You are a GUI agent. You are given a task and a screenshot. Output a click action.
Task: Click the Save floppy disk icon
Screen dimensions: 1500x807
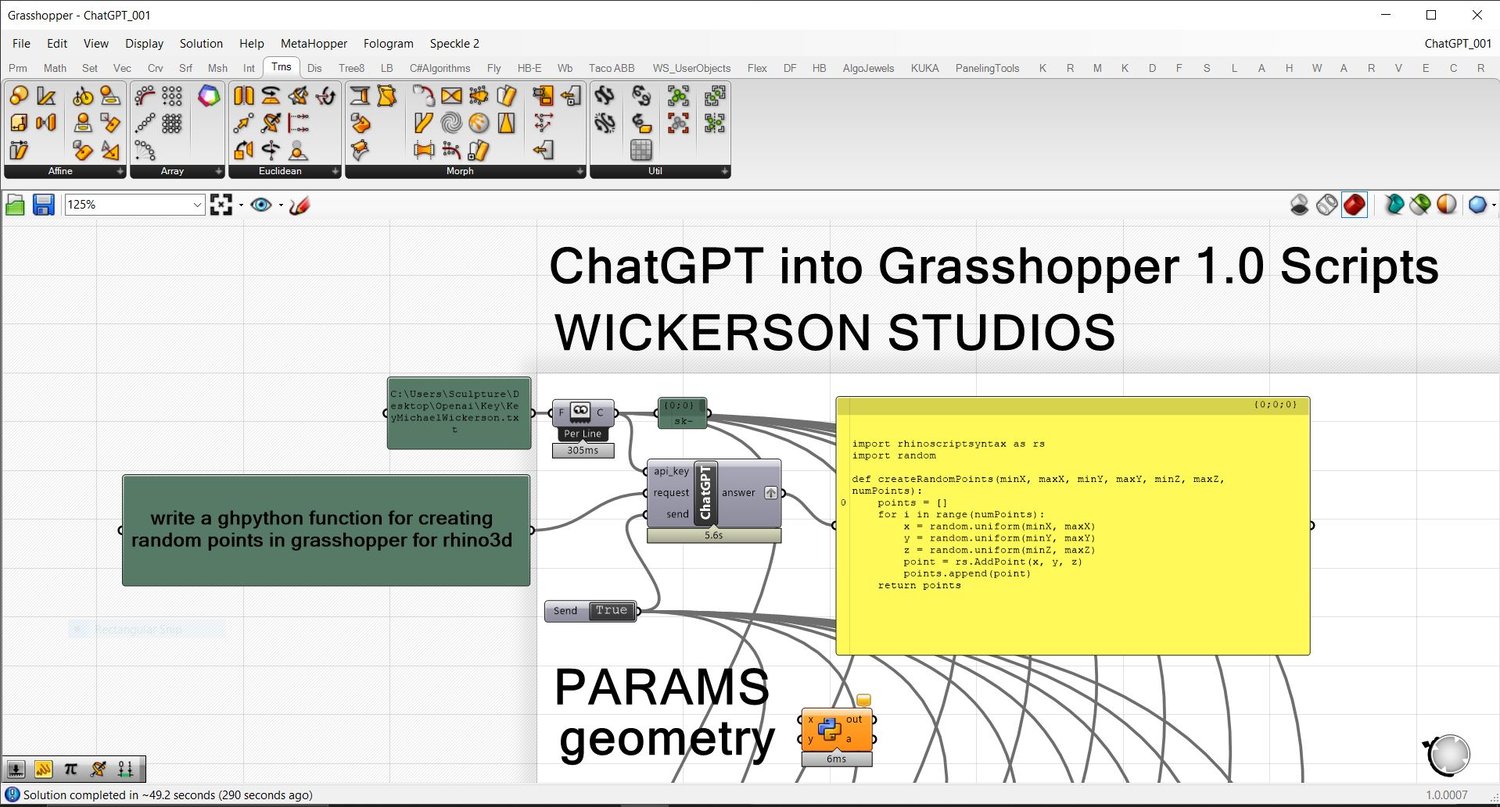point(44,205)
